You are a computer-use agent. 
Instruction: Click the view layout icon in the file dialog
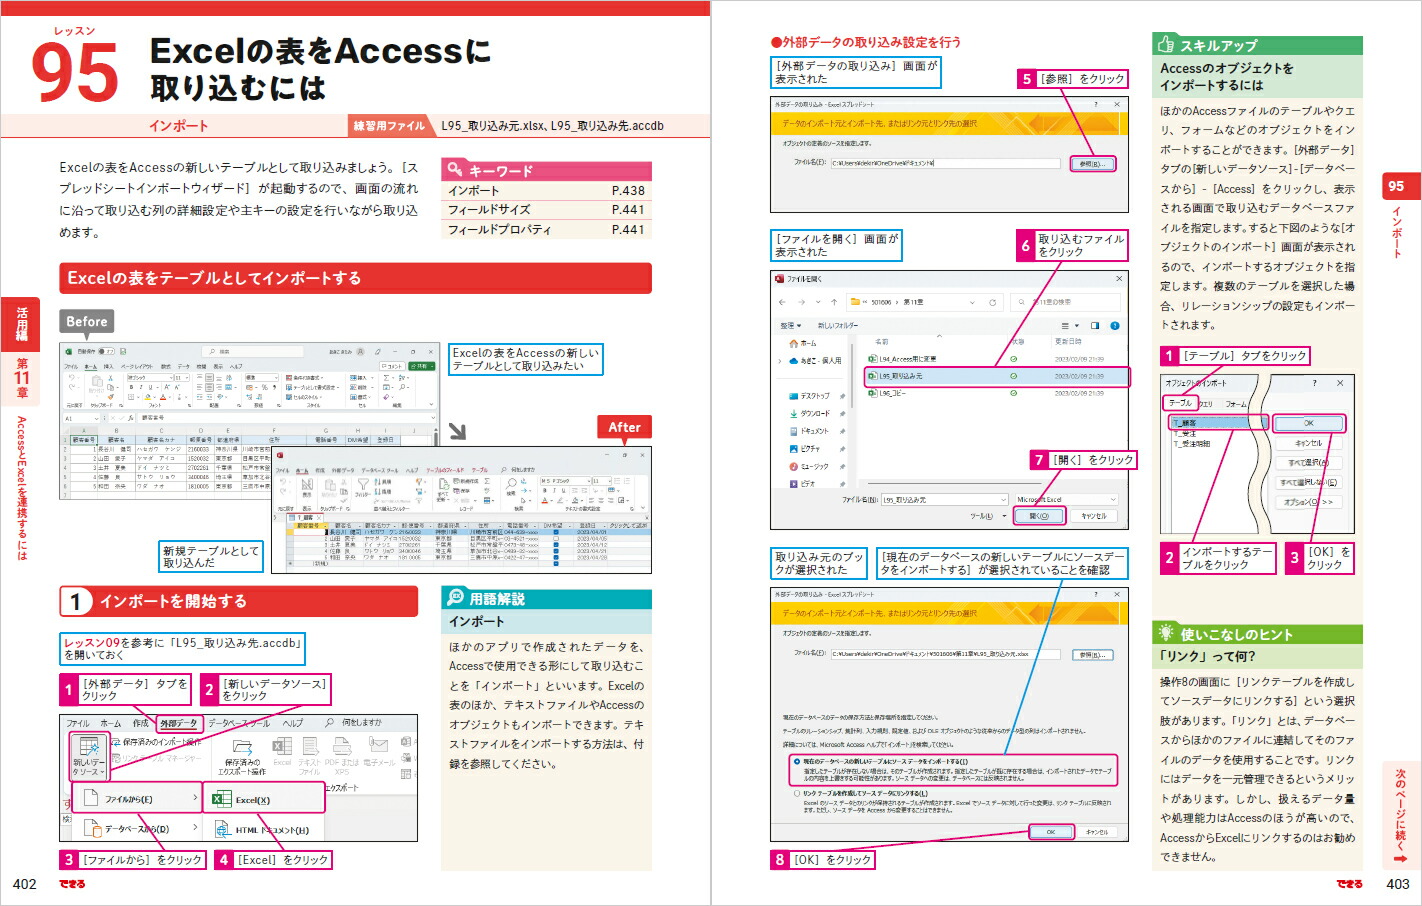click(x=1067, y=326)
